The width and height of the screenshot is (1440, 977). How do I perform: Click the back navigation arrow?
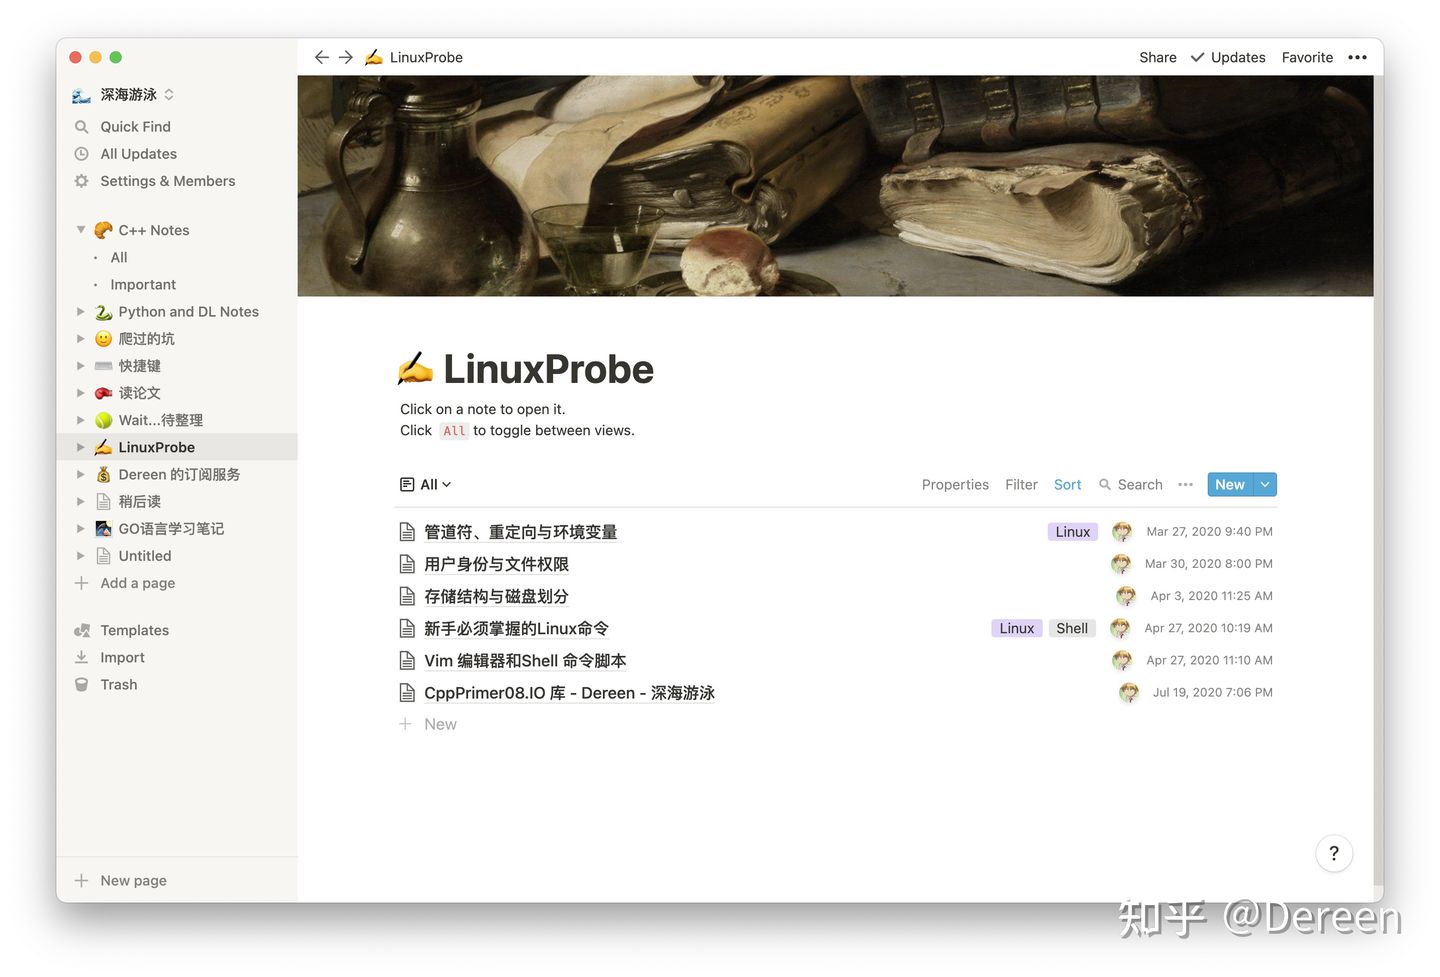321,57
